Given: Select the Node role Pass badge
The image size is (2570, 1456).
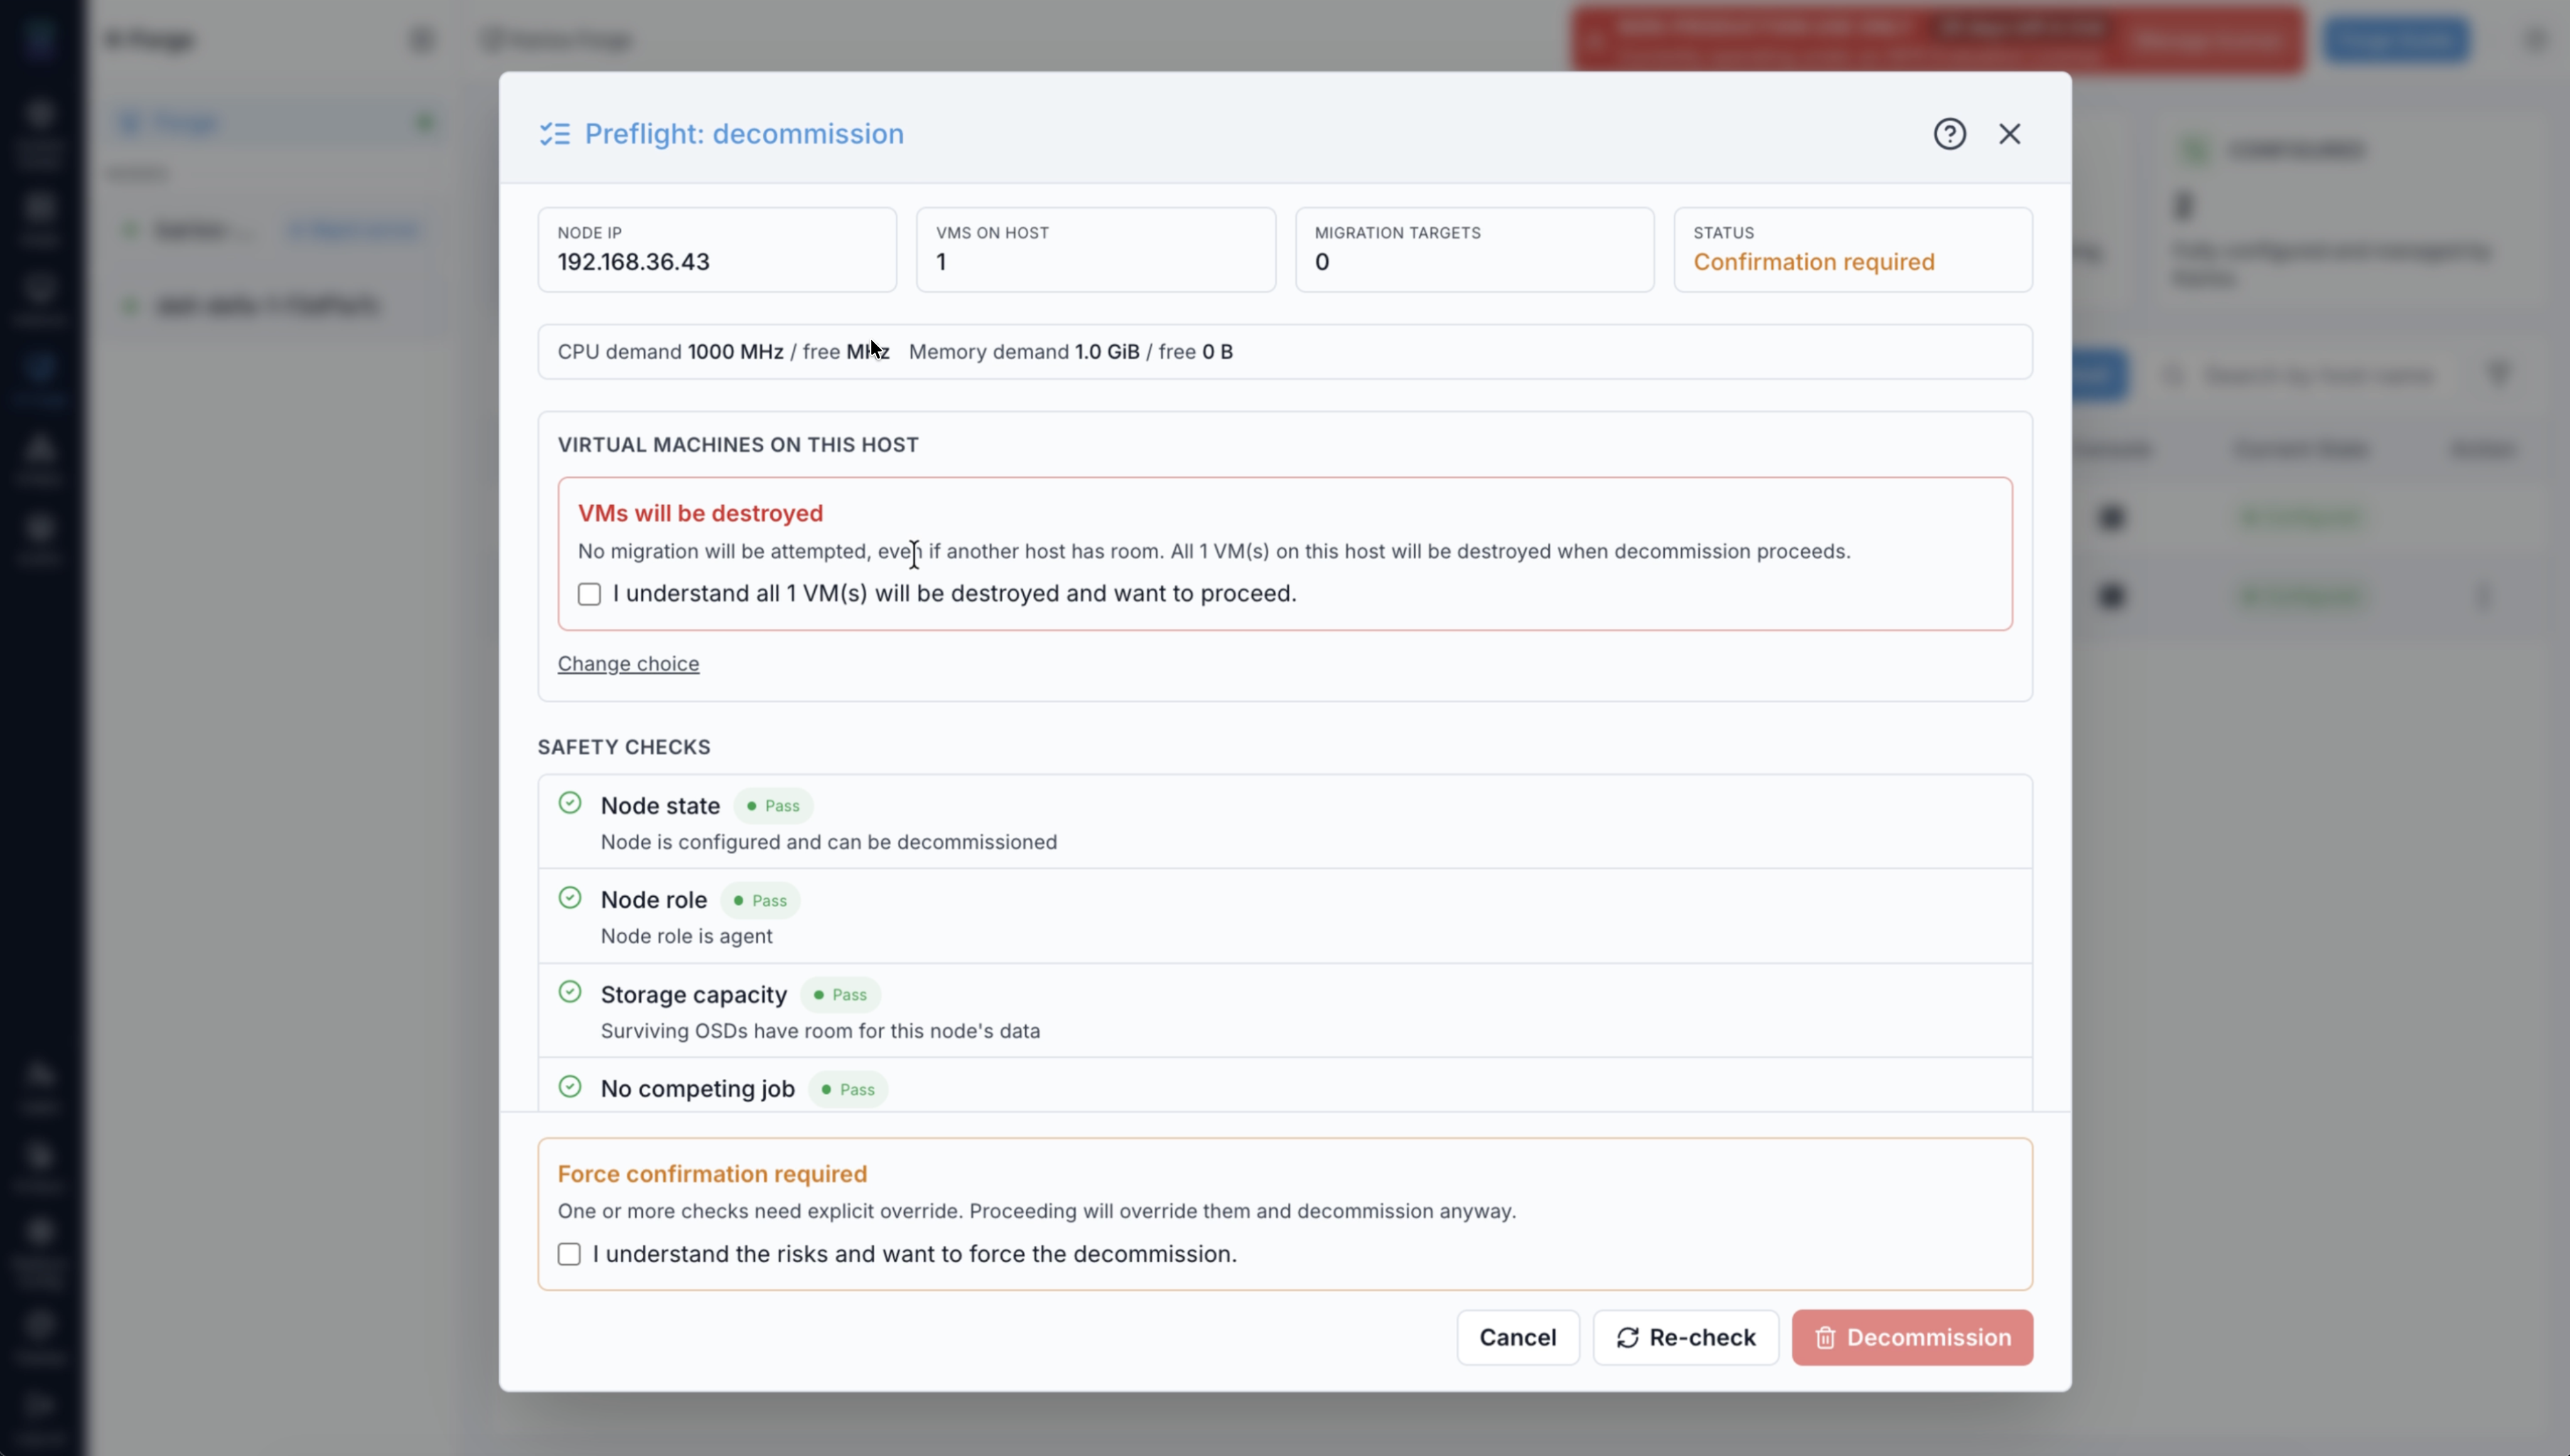Looking at the screenshot, I should pyautogui.click(x=760, y=900).
